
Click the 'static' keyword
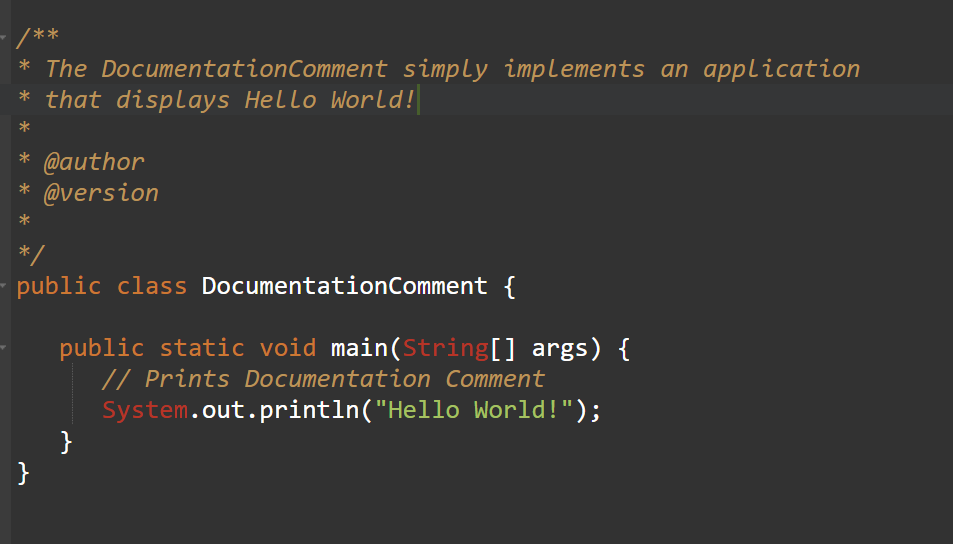[202, 348]
